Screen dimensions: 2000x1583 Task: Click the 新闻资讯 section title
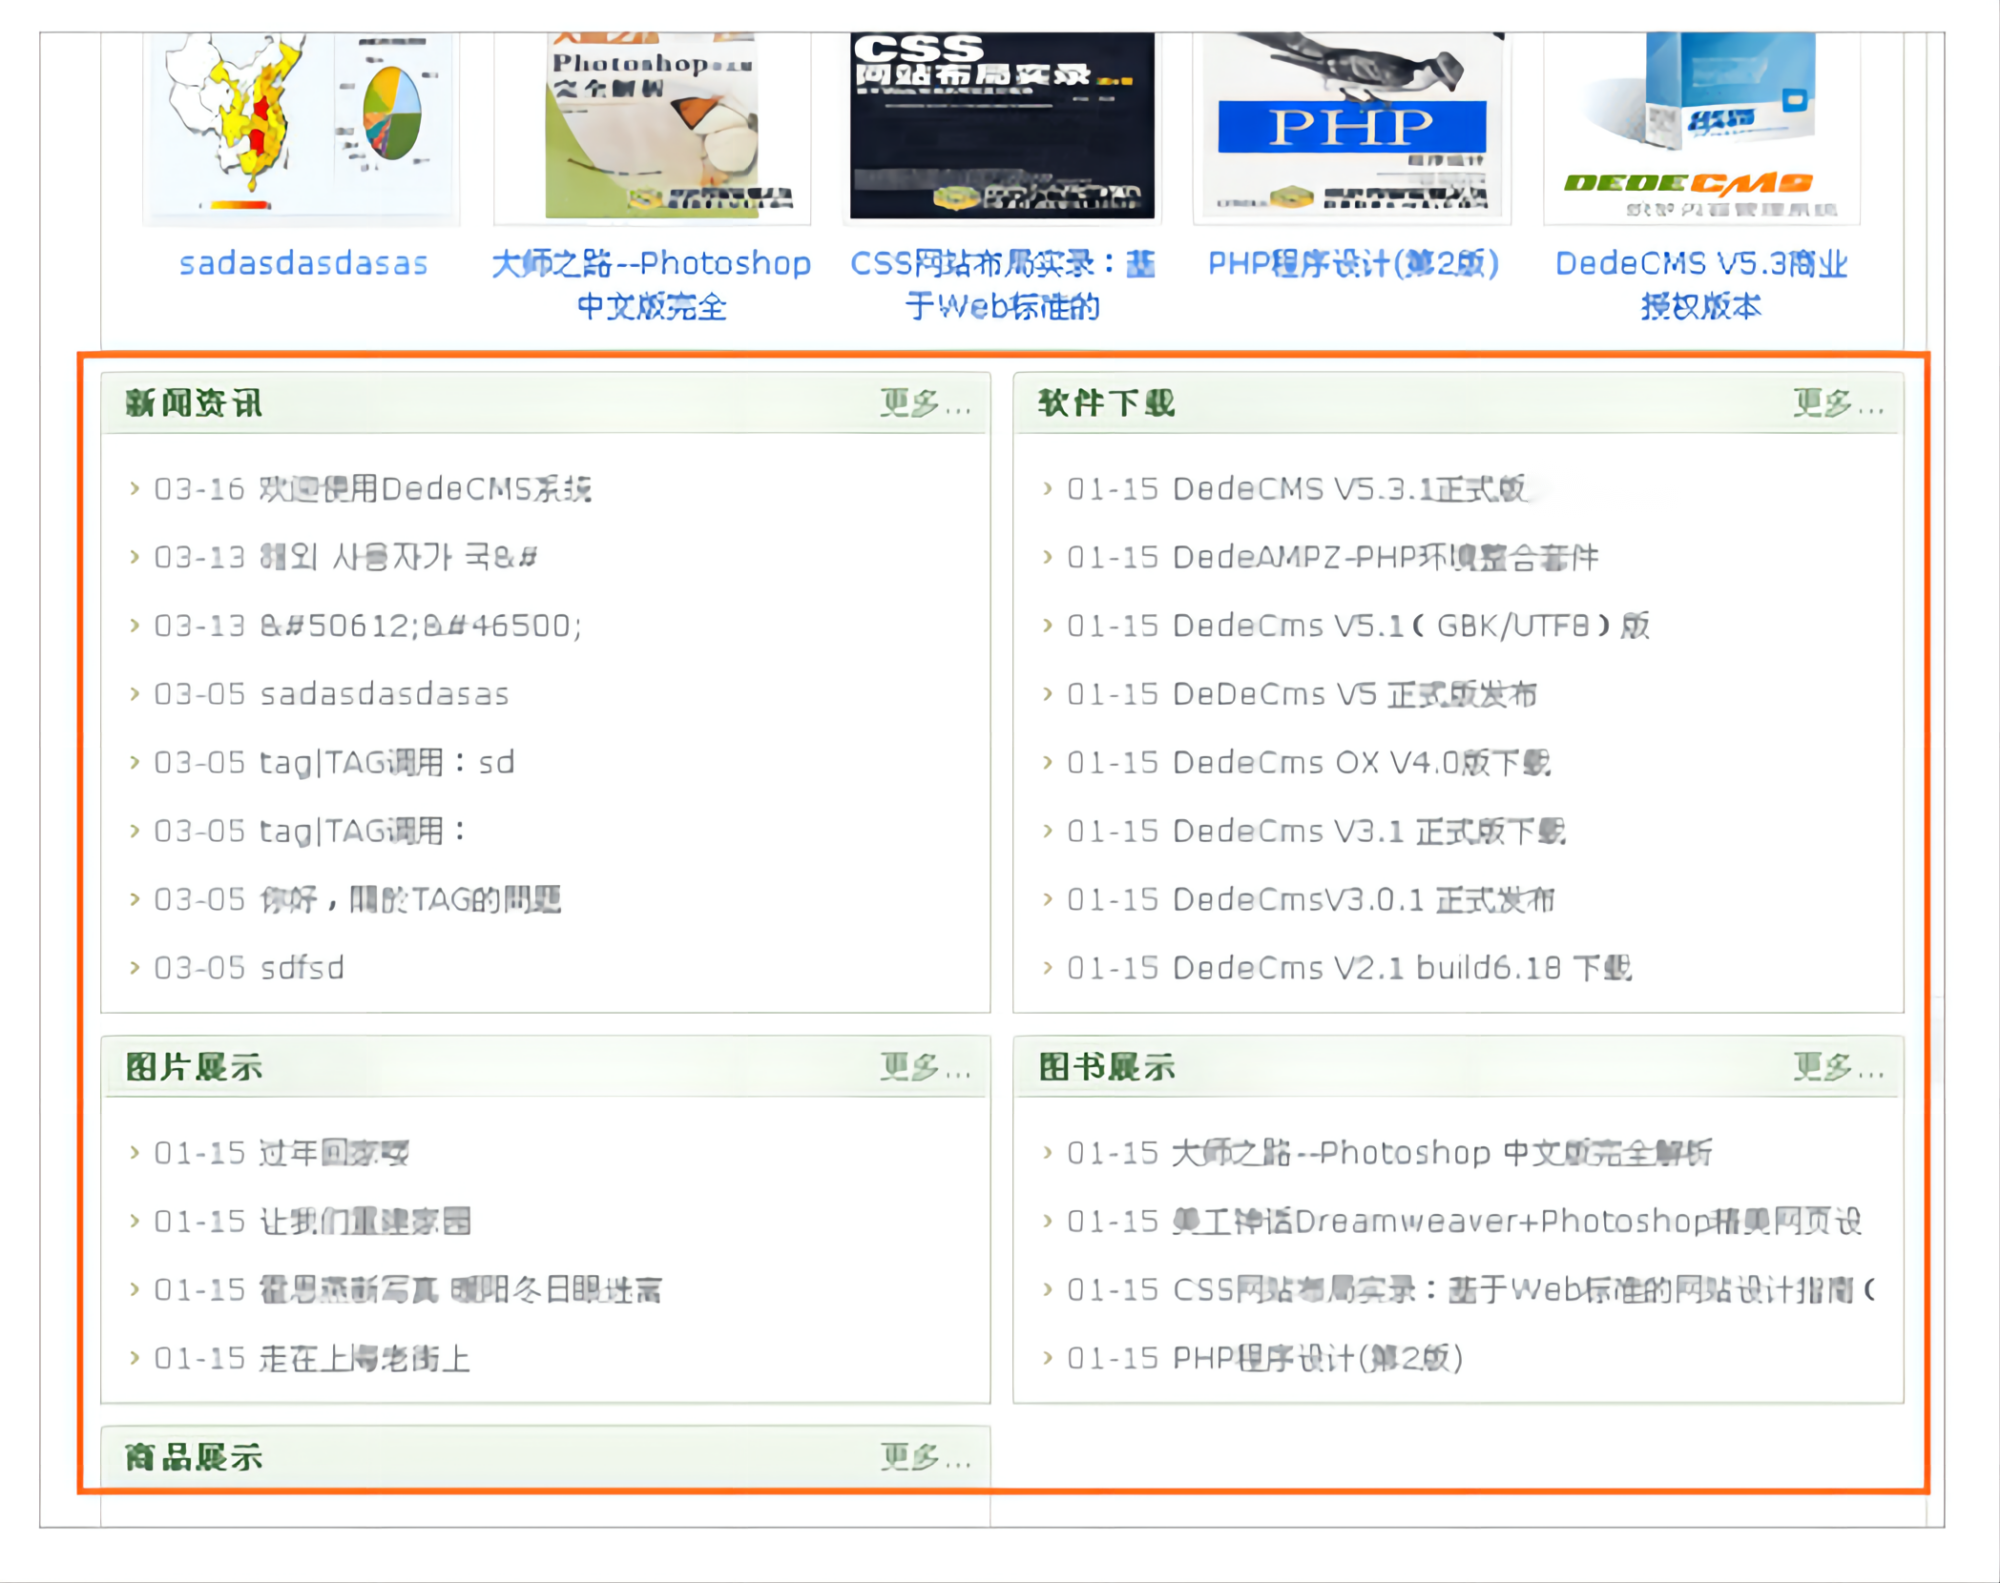(x=194, y=404)
